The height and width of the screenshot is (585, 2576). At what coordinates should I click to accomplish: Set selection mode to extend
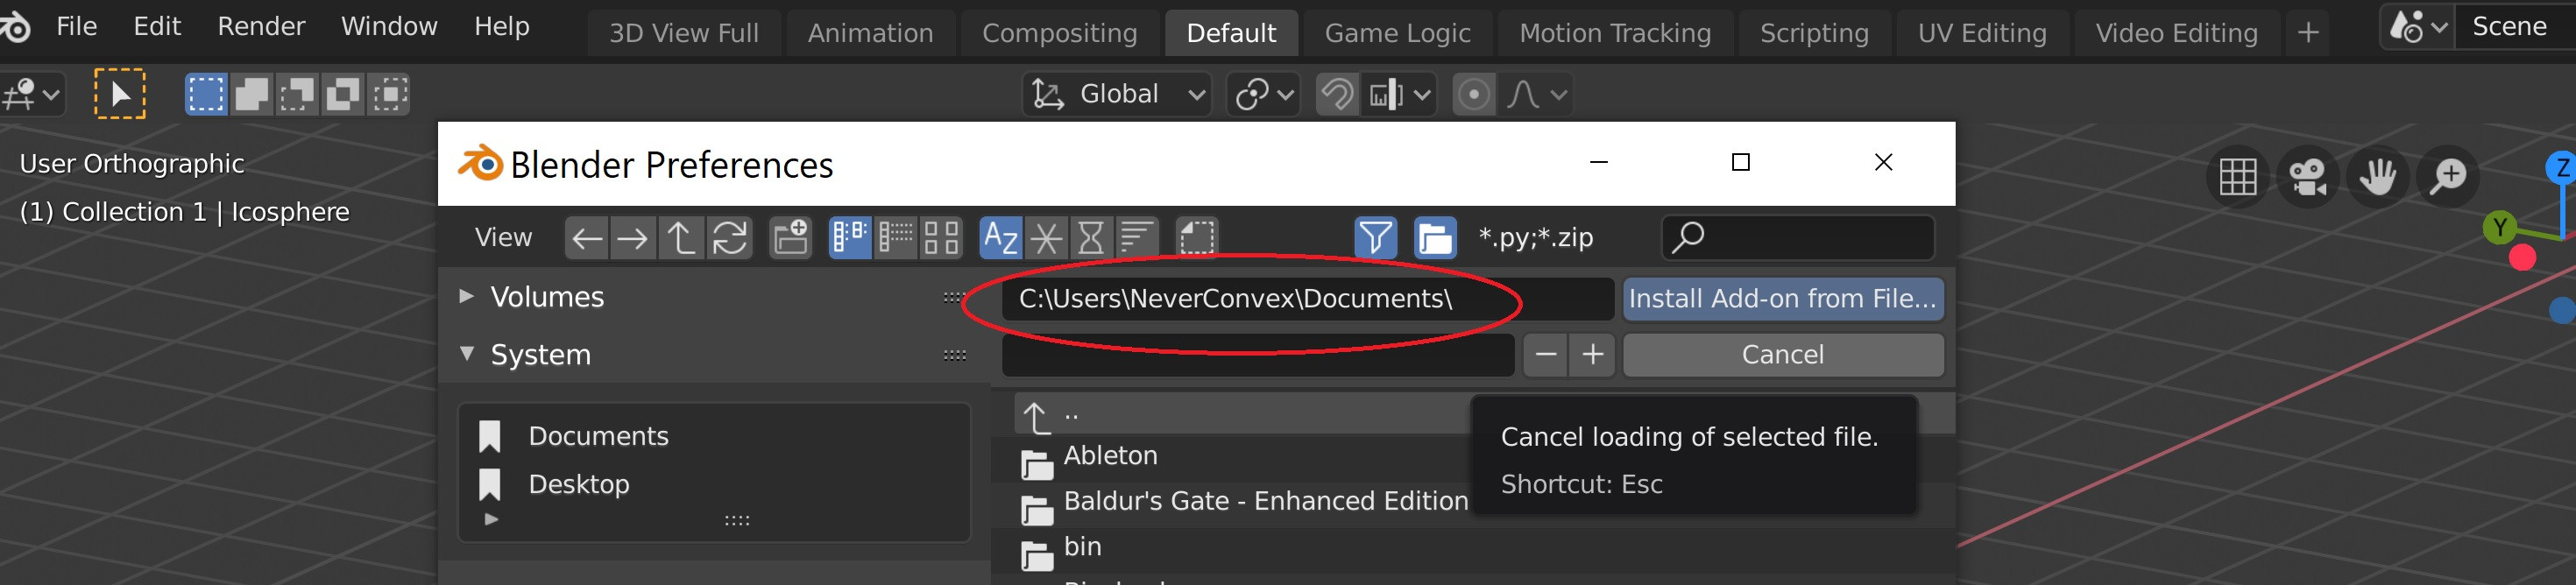pyautogui.click(x=251, y=94)
